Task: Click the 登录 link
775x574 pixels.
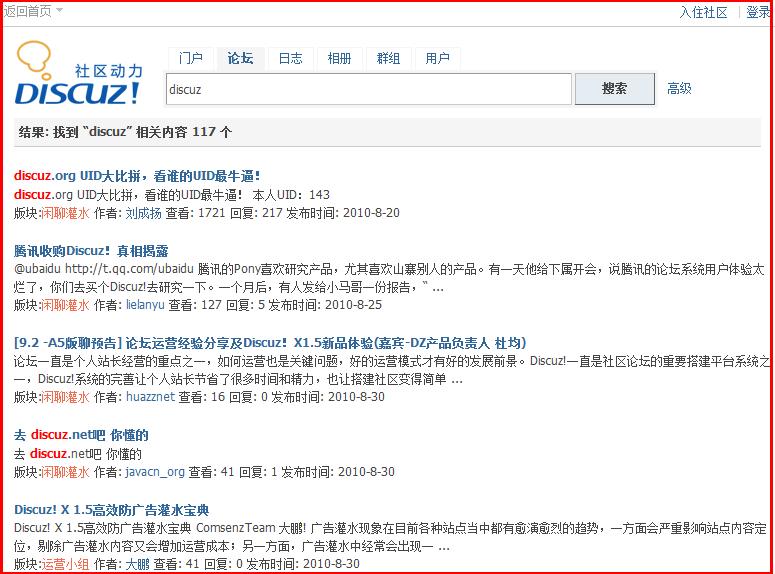Action: click(x=758, y=12)
